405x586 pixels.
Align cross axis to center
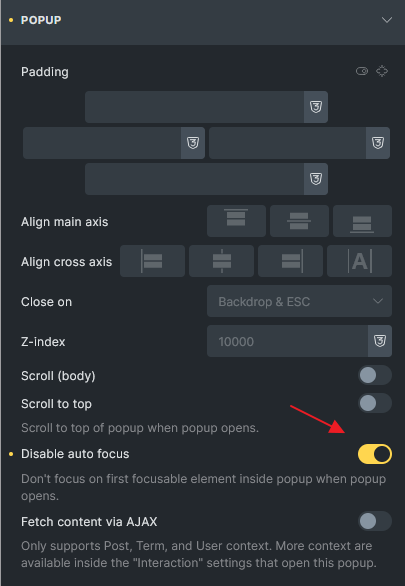222,261
